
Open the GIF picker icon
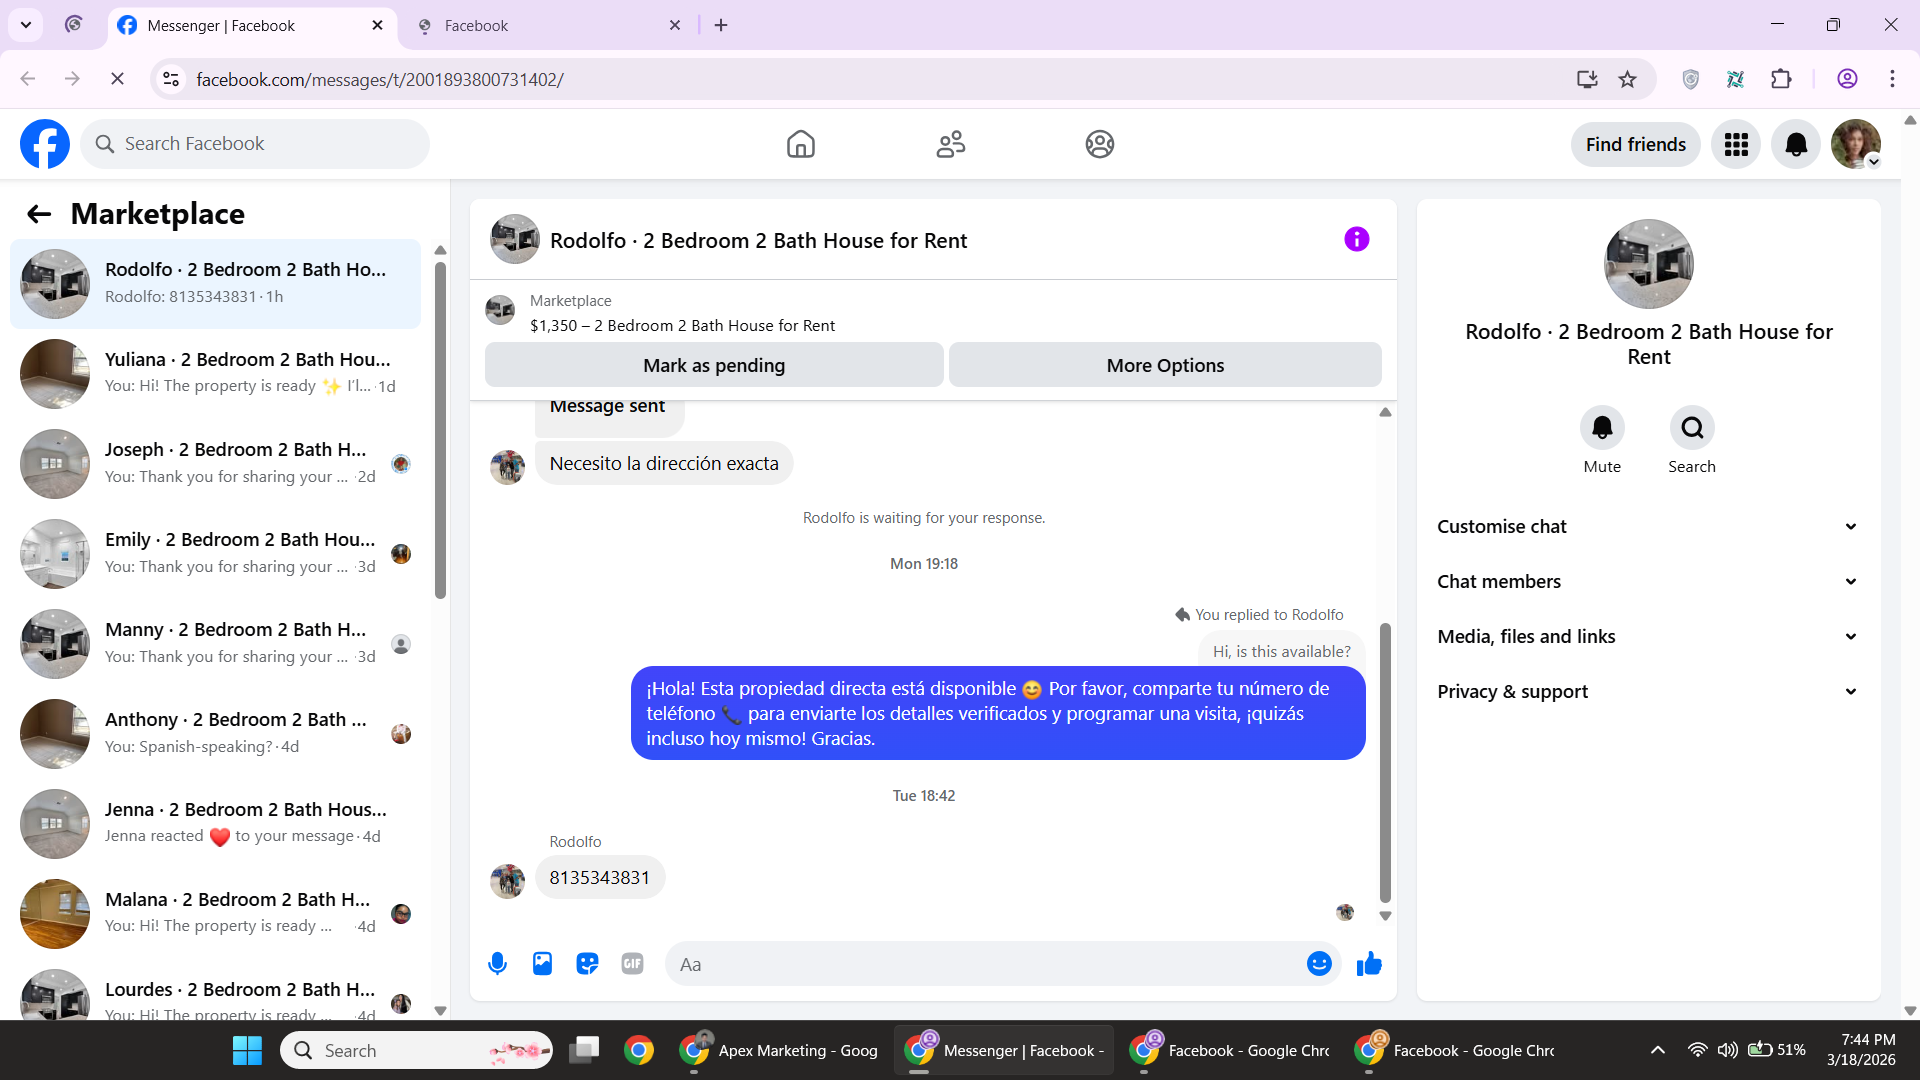coord(632,964)
